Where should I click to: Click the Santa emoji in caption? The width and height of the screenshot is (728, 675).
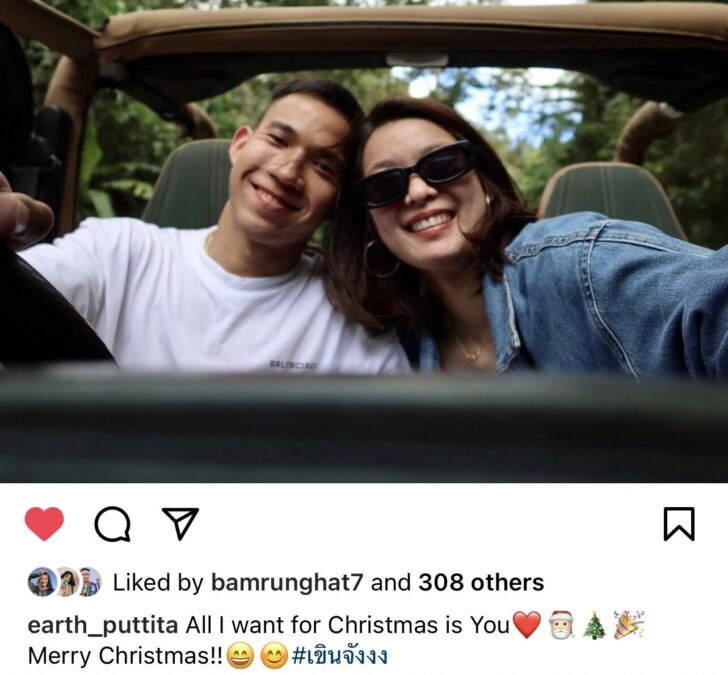pyautogui.click(x=561, y=625)
